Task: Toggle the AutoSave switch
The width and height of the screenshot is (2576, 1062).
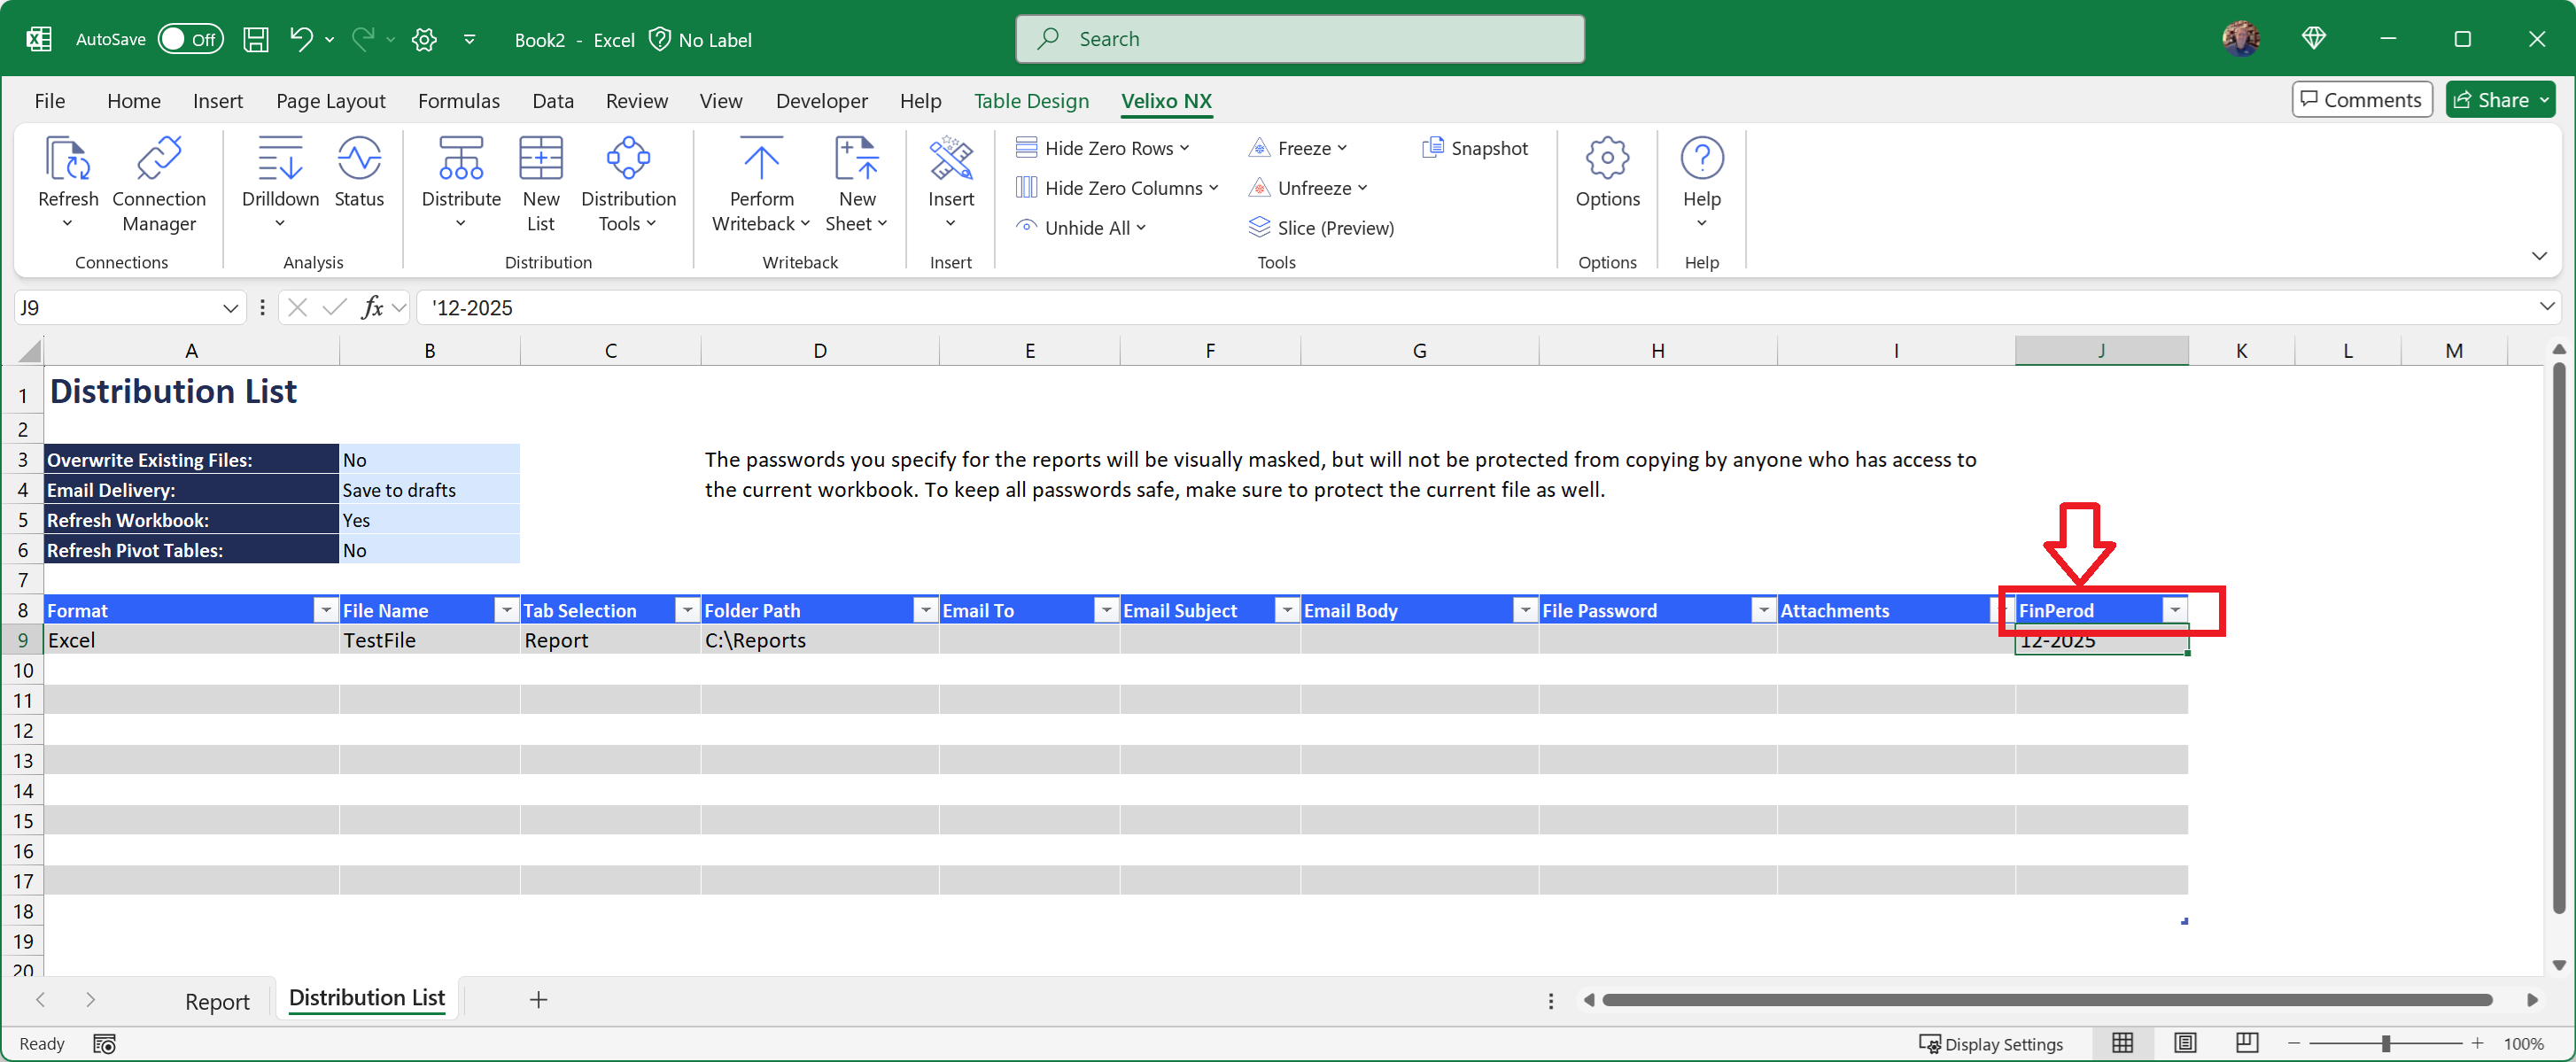Action: (x=190, y=39)
